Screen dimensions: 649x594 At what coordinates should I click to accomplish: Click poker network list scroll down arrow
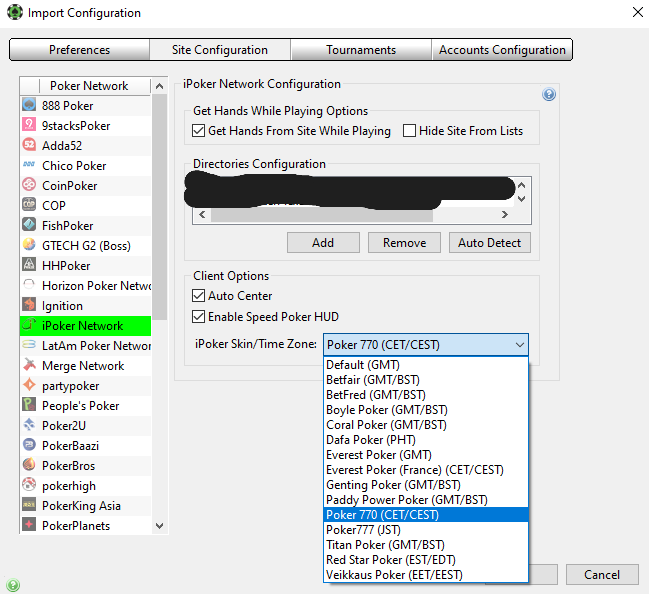pyautogui.click(x=159, y=526)
